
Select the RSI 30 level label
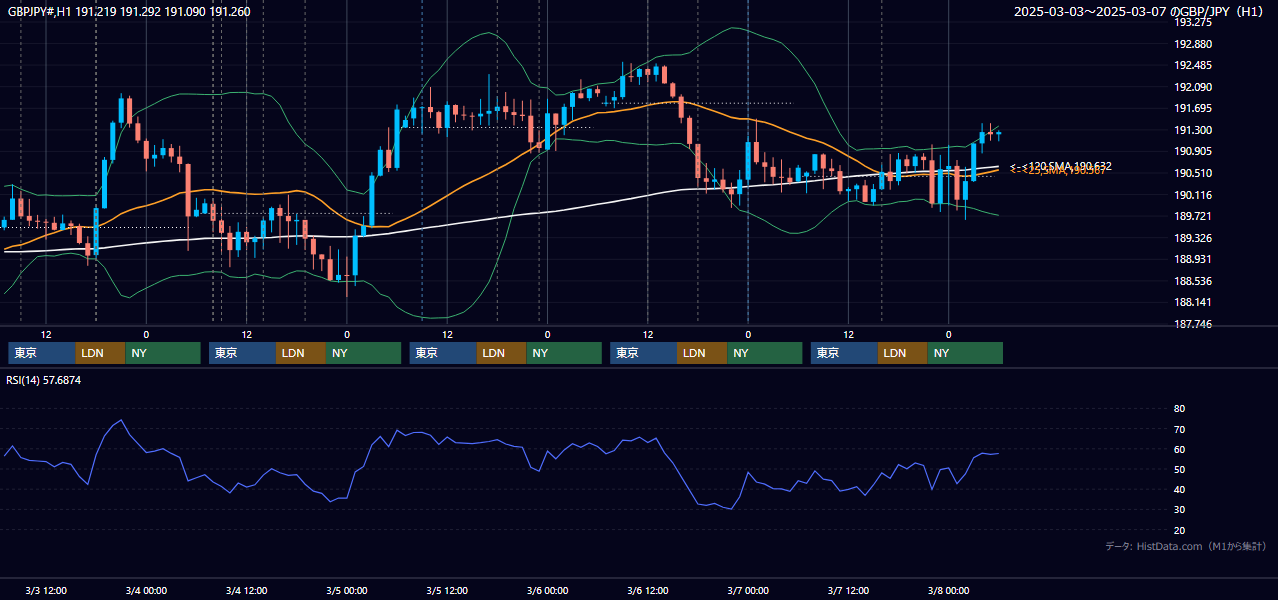click(x=1179, y=509)
